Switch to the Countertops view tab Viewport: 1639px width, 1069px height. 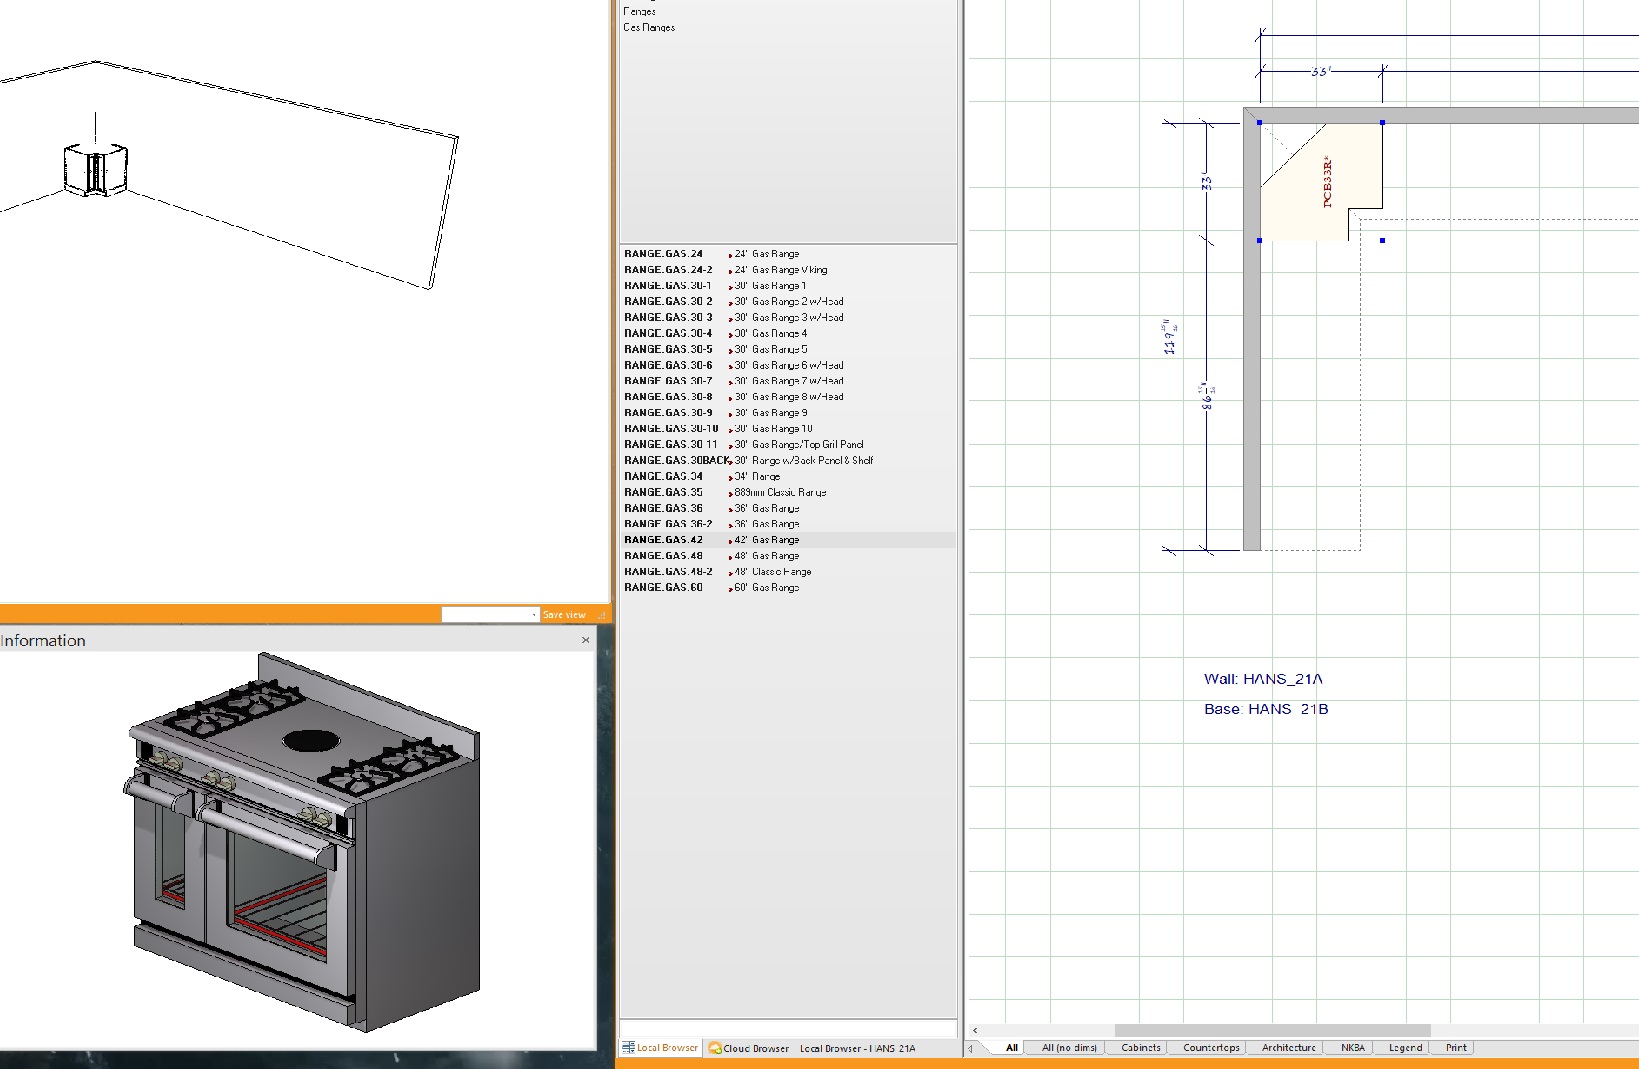pos(1211,1048)
